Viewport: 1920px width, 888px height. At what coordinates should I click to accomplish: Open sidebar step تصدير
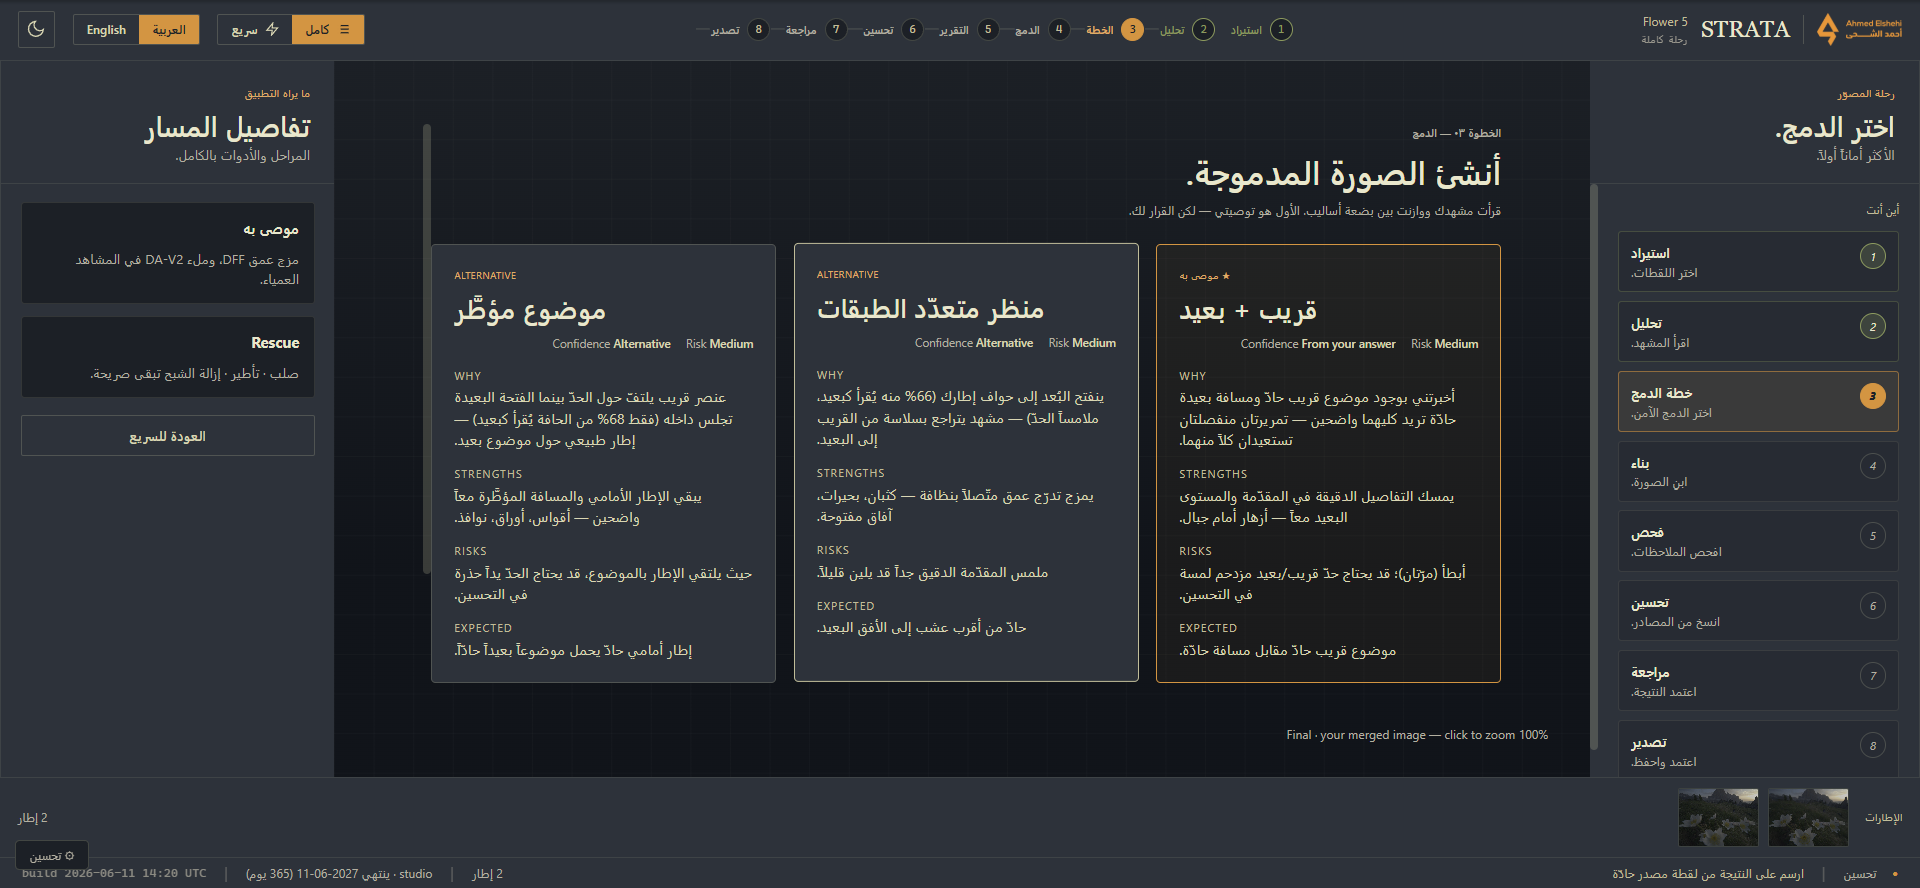(1758, 751)
